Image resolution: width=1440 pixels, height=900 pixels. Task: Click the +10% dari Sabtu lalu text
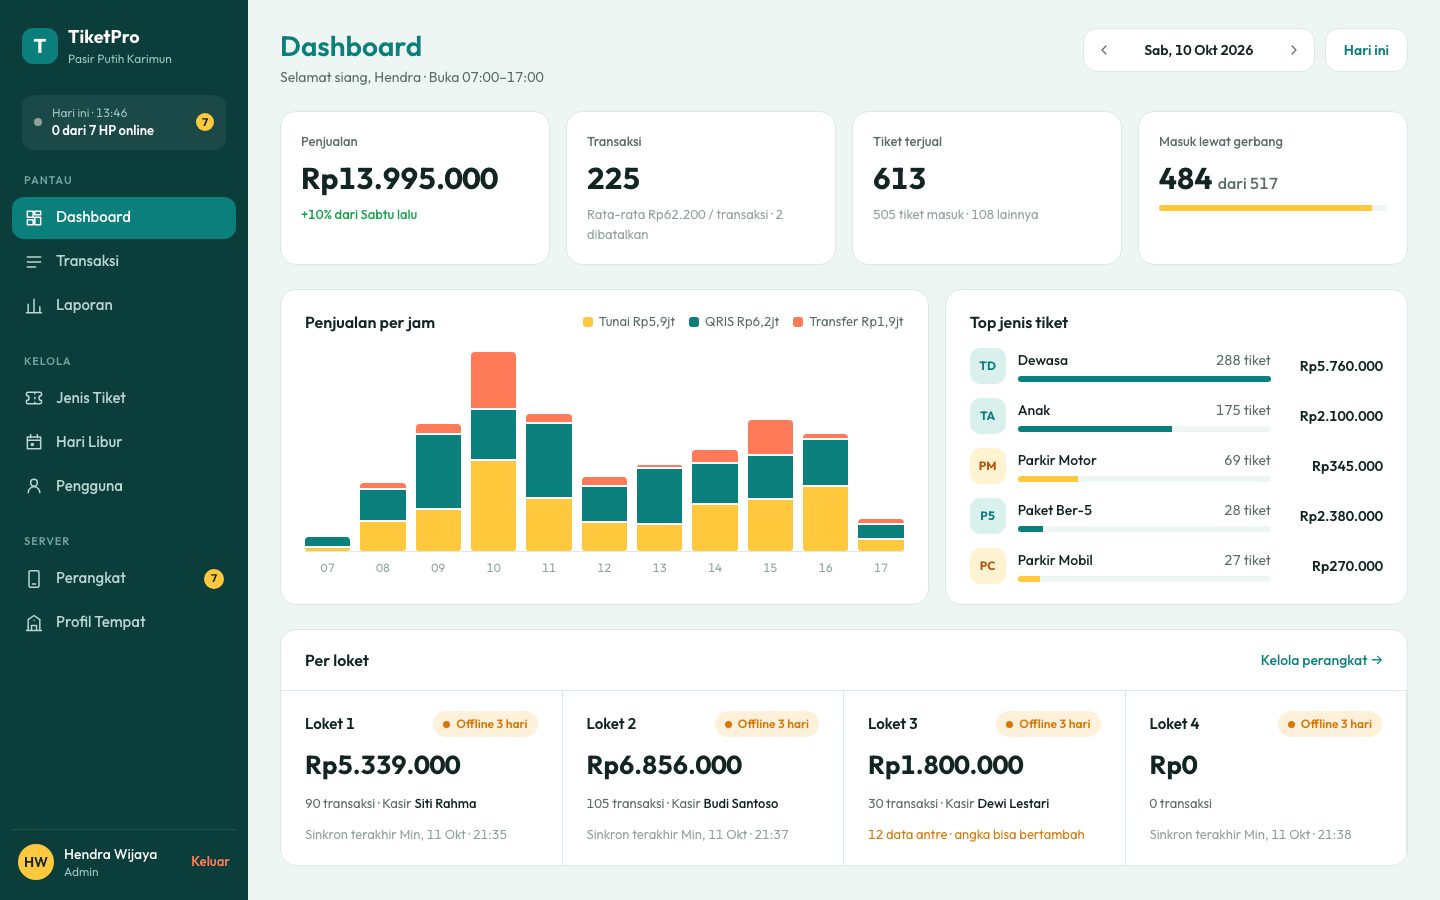pos(359,215)
